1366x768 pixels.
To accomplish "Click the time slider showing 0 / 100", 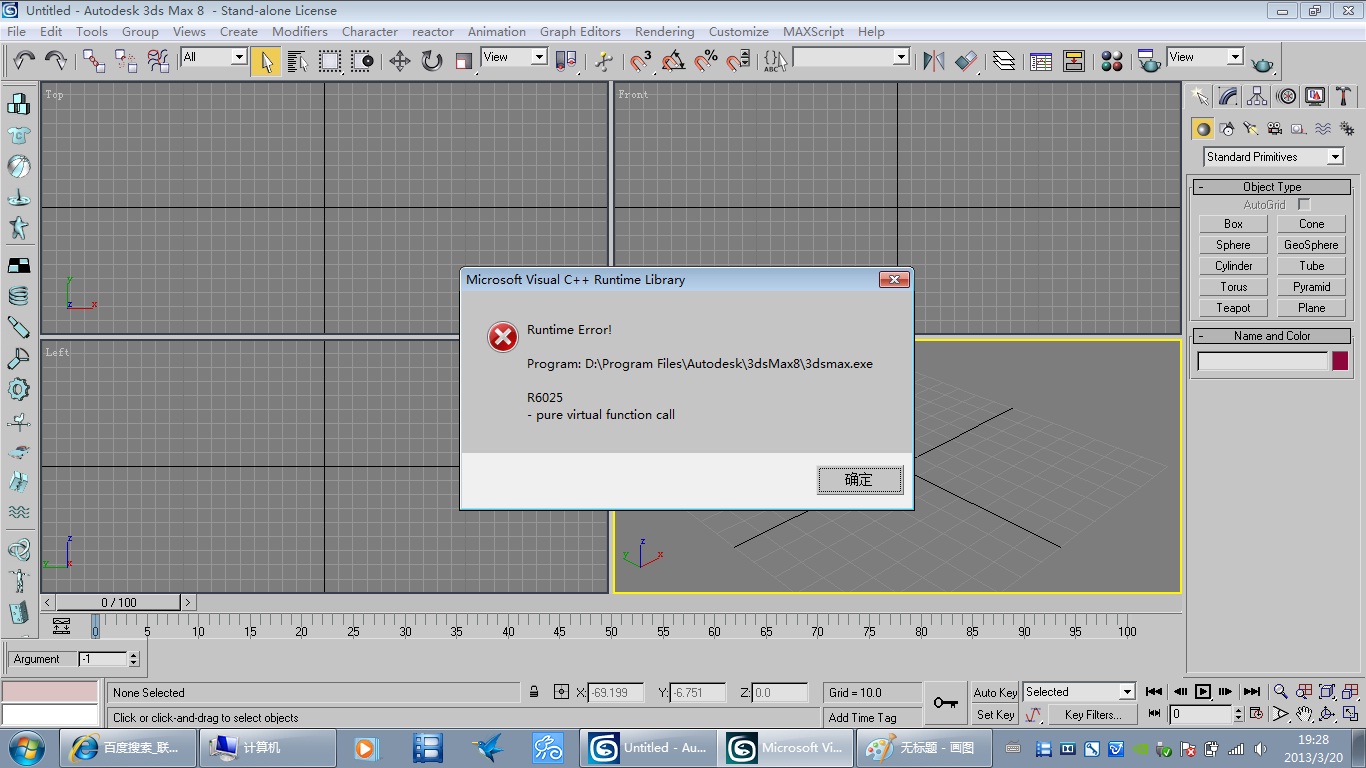I will [119, 602].
